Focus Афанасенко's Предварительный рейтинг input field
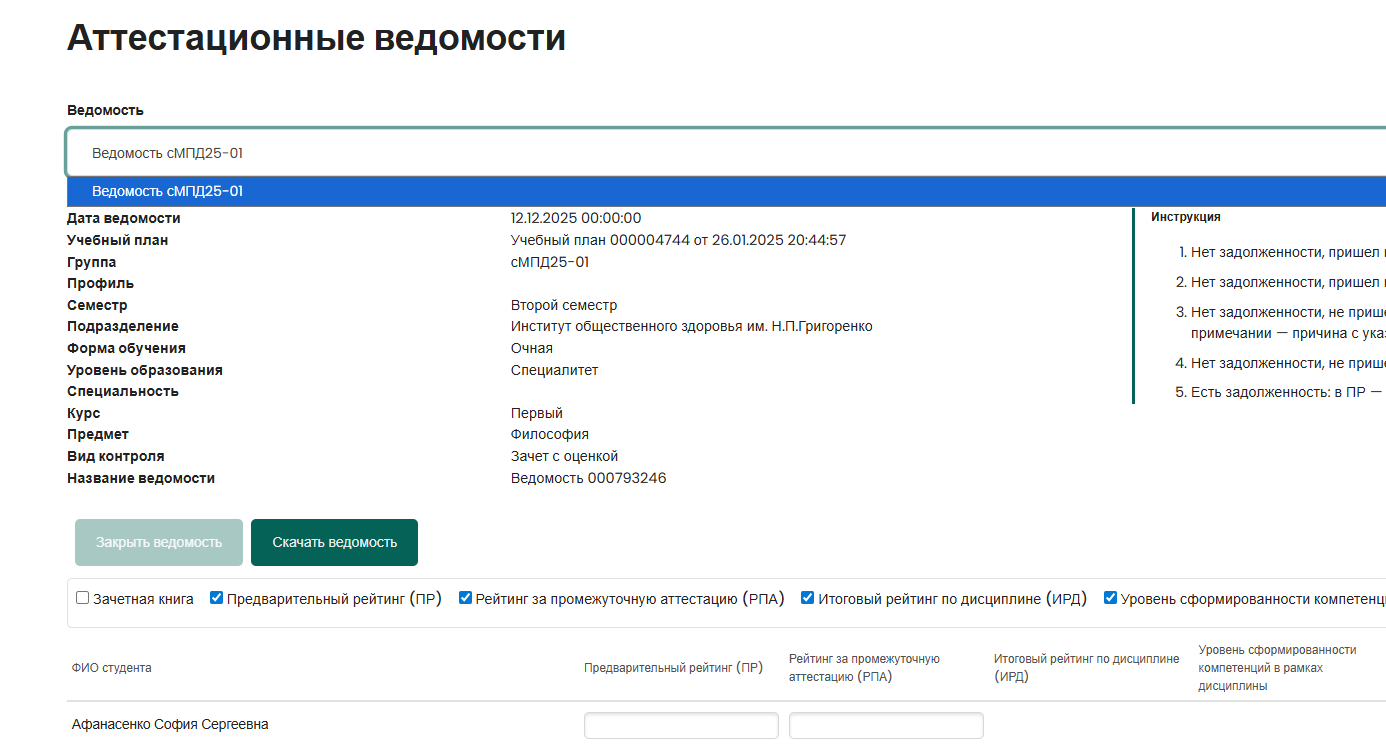 coord(681,725)
